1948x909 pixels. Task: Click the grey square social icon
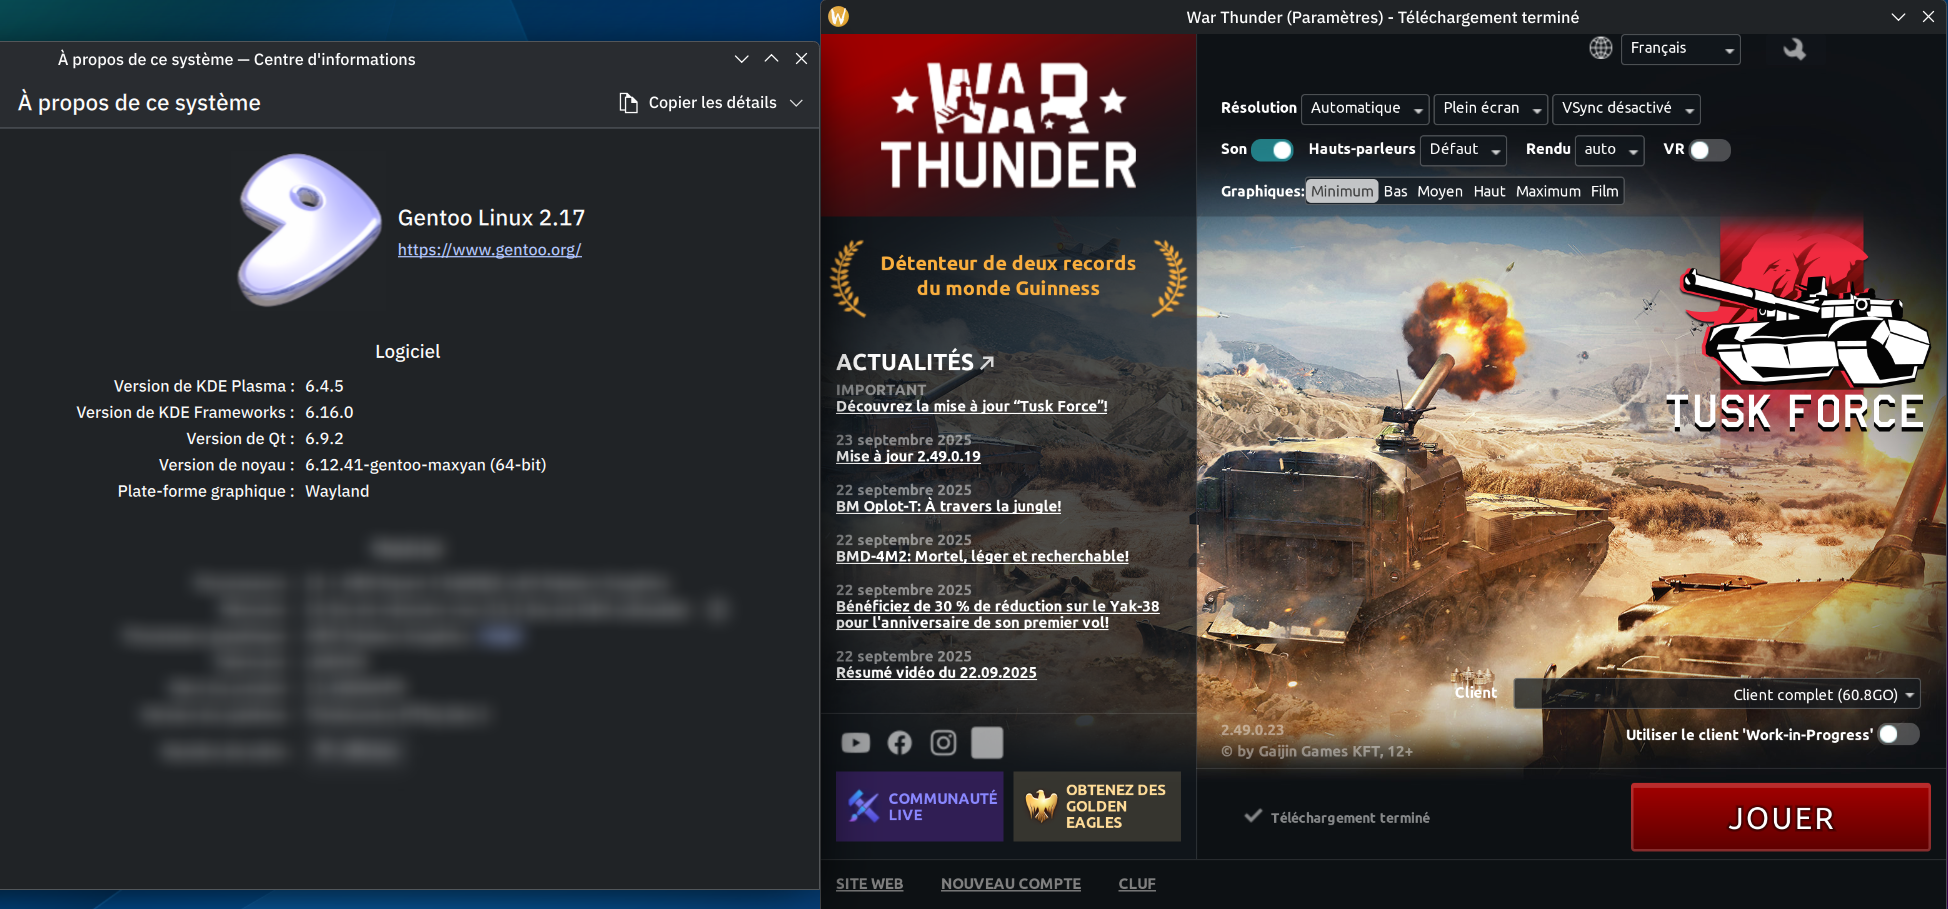pos(987,742)
